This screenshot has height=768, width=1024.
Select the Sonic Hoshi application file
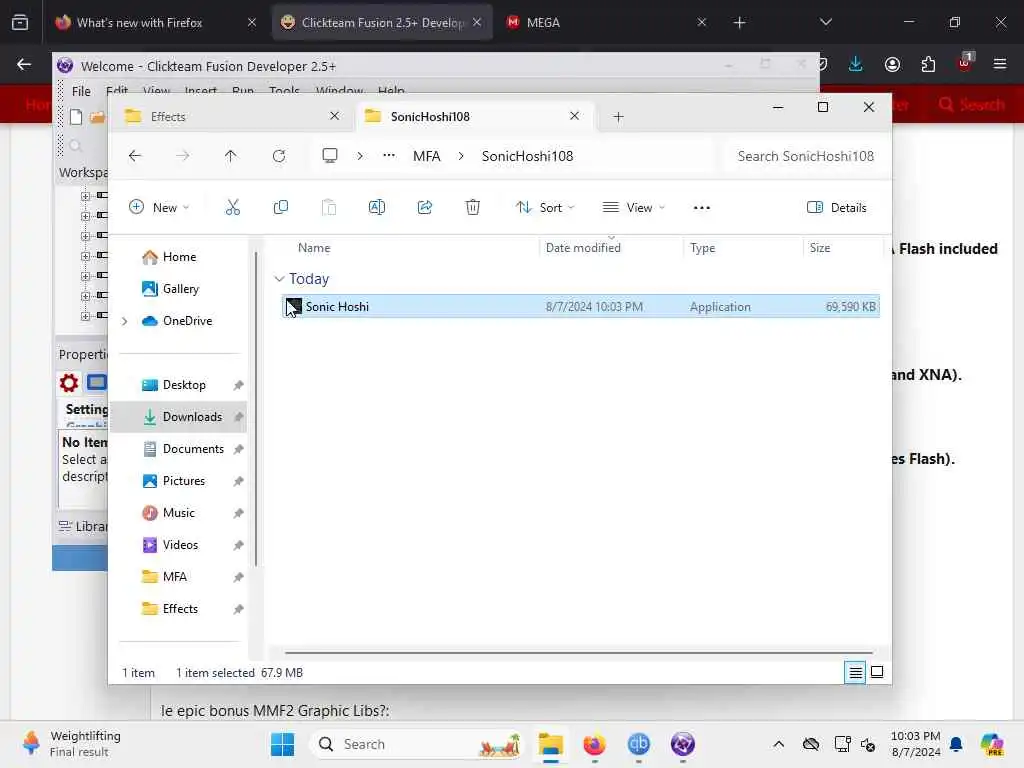pos(581,306)
